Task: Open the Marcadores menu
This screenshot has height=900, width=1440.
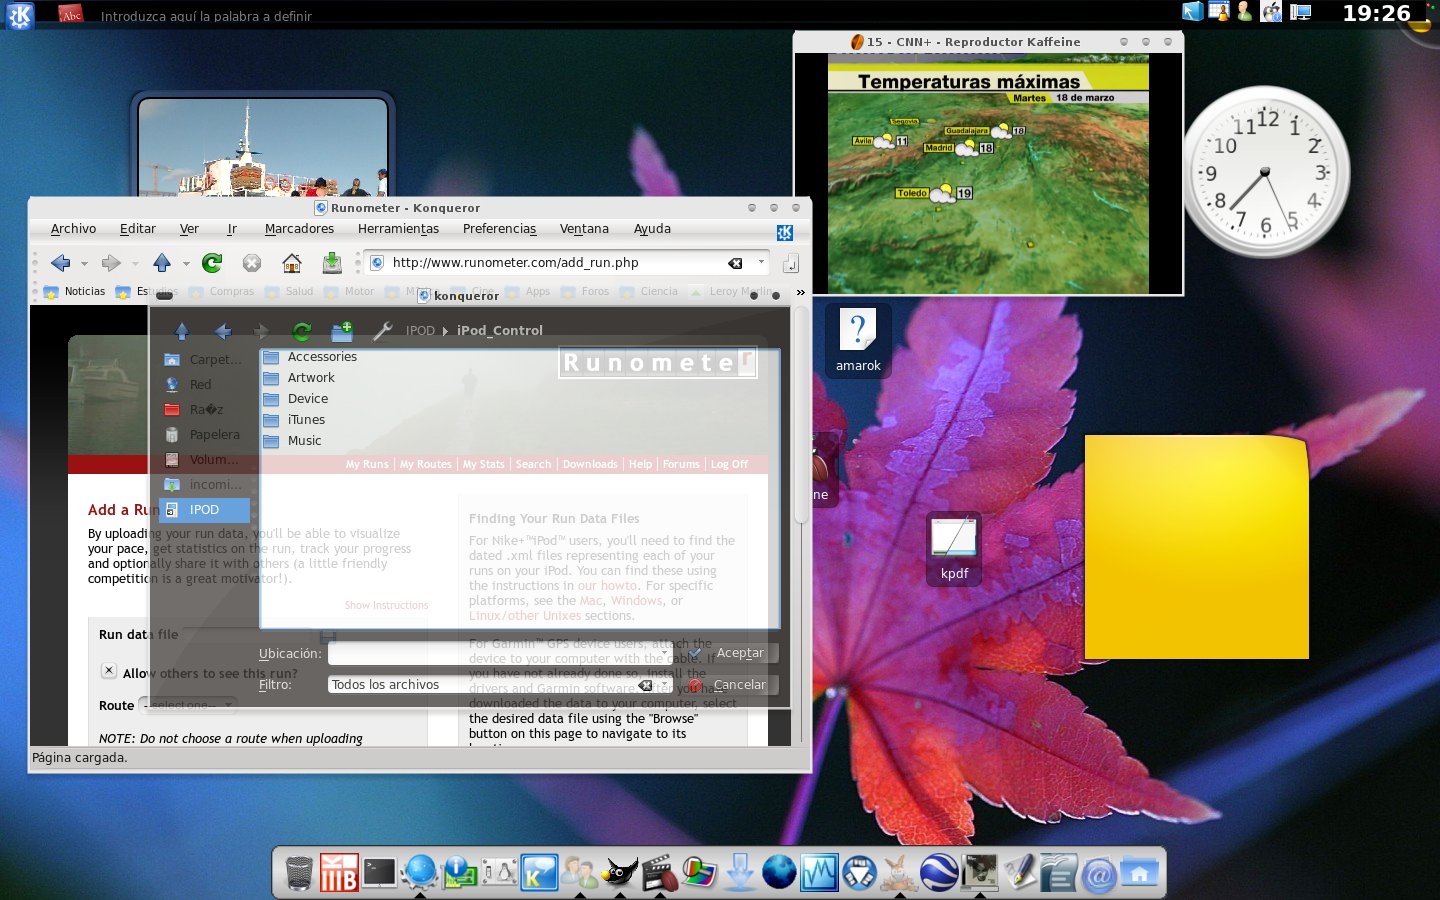Action: pos(299,229)
